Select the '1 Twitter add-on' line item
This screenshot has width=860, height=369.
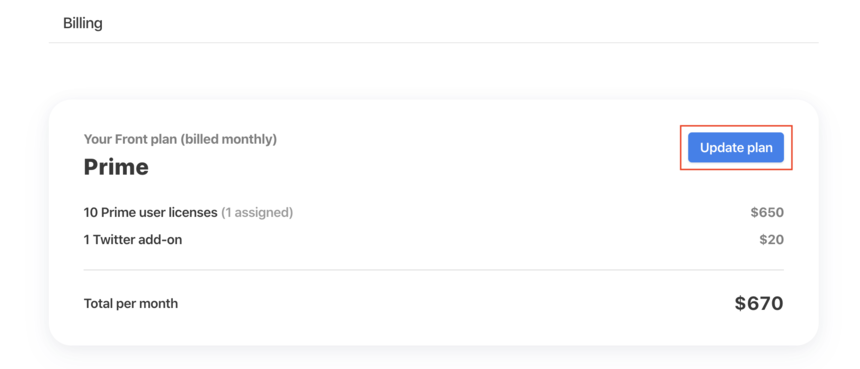coord(133,240)
